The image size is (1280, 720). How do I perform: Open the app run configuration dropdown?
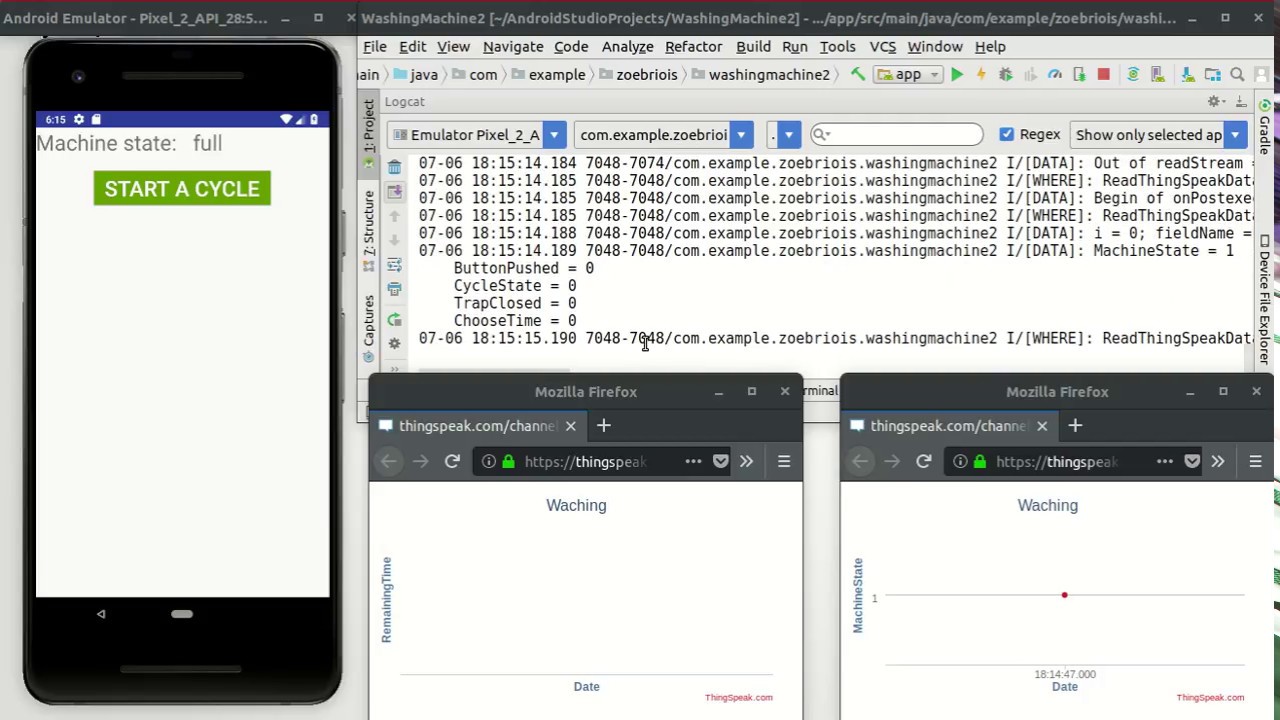pyautogui.click(x=908, y=75)
